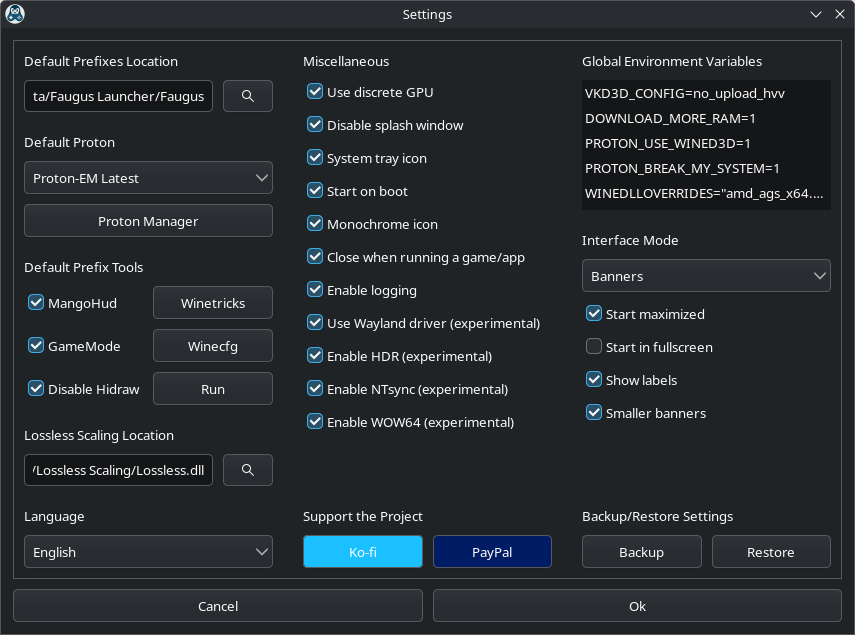Open the Language dropdown
855x635 pixels.
[x=148, y=552]
